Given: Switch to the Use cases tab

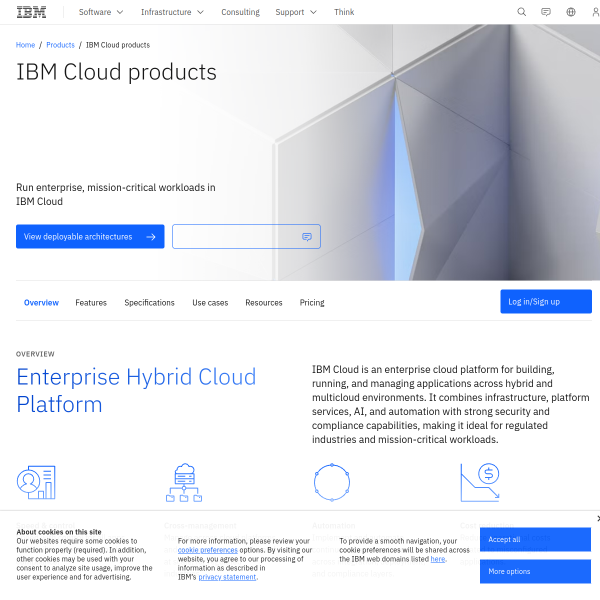Looking at the screenshot, I should (210, 303).
